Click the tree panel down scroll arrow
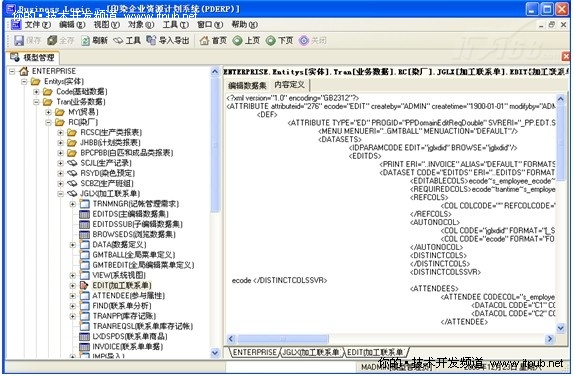Viewport: 573px width, 376px height. click(x=215, y=353)
